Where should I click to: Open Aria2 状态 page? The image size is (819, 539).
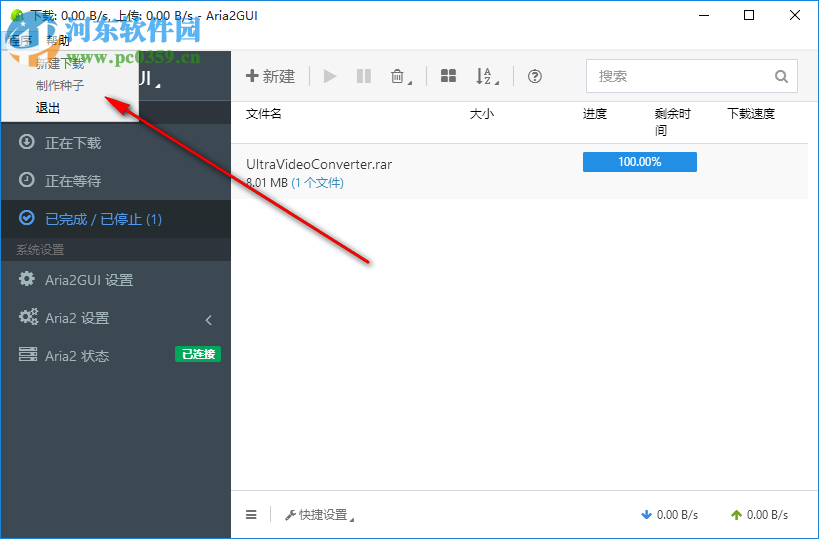coord(115,356)
